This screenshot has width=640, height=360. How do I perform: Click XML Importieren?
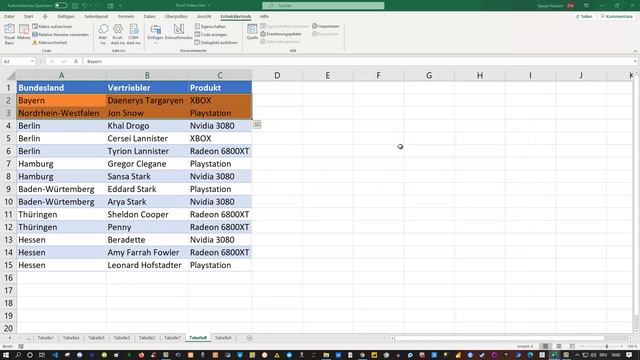pyautogui.click(x=326, y=26)
